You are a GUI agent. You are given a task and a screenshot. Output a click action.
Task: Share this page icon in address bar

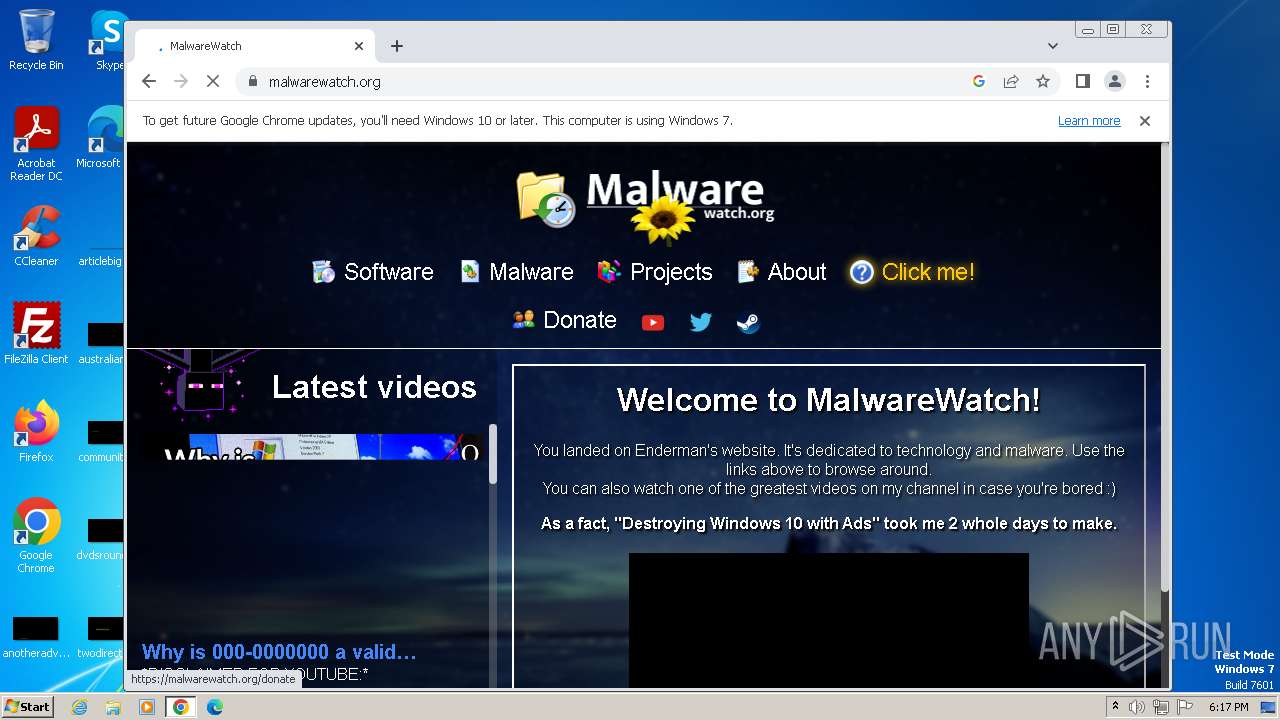point(1011,82)
